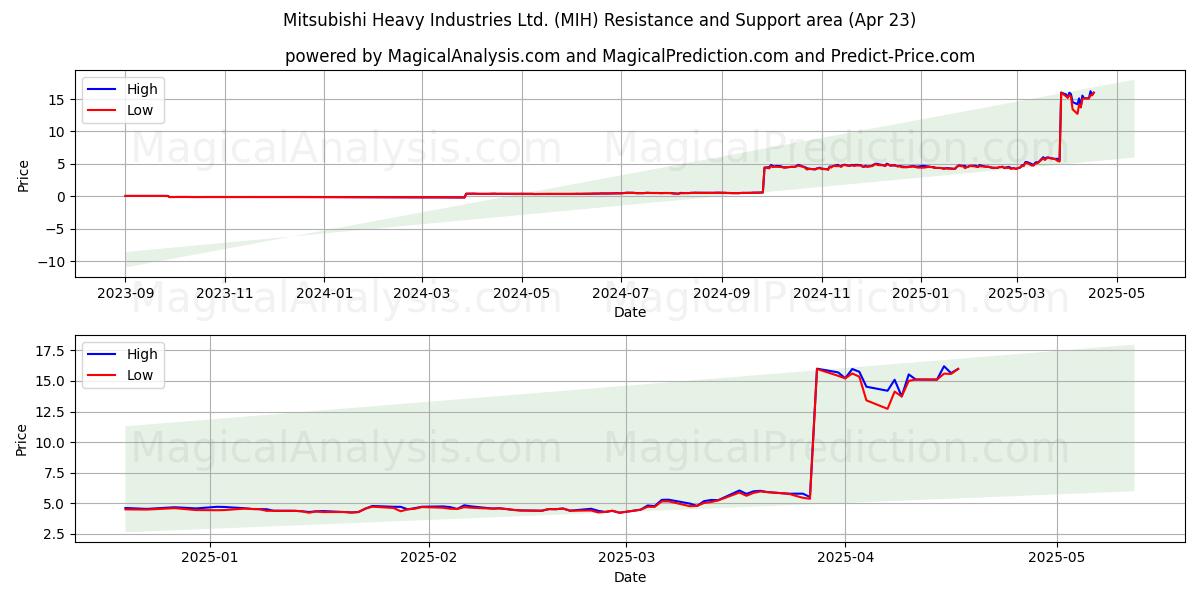Viewport: 1200px width, 600px height.
Task: Click the '2024-01' tick on the upper x-axis
Action: (324, 293)
